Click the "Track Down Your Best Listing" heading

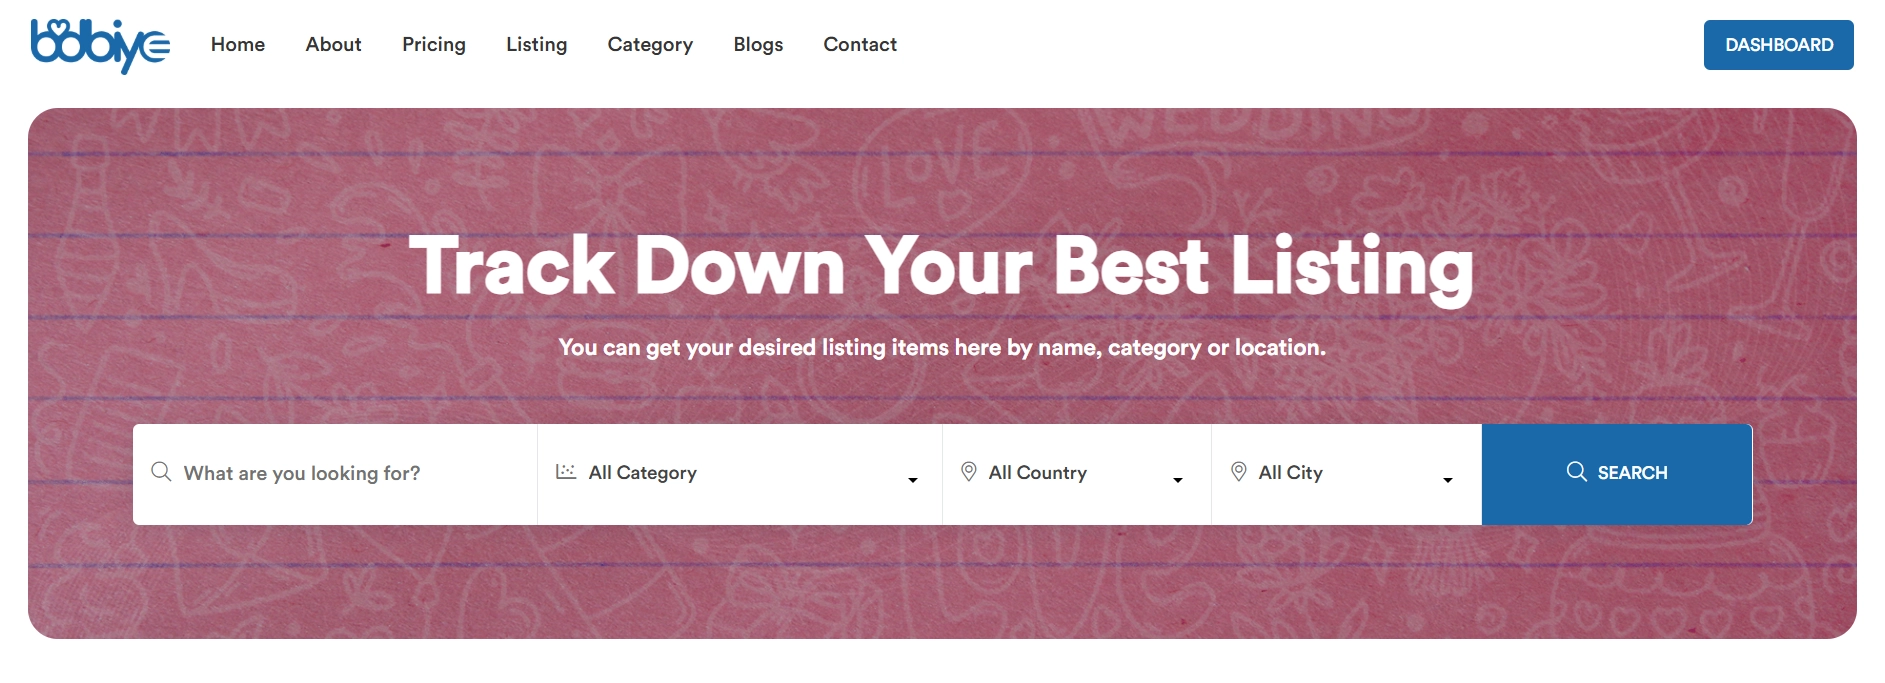click(x=941, y=266)
